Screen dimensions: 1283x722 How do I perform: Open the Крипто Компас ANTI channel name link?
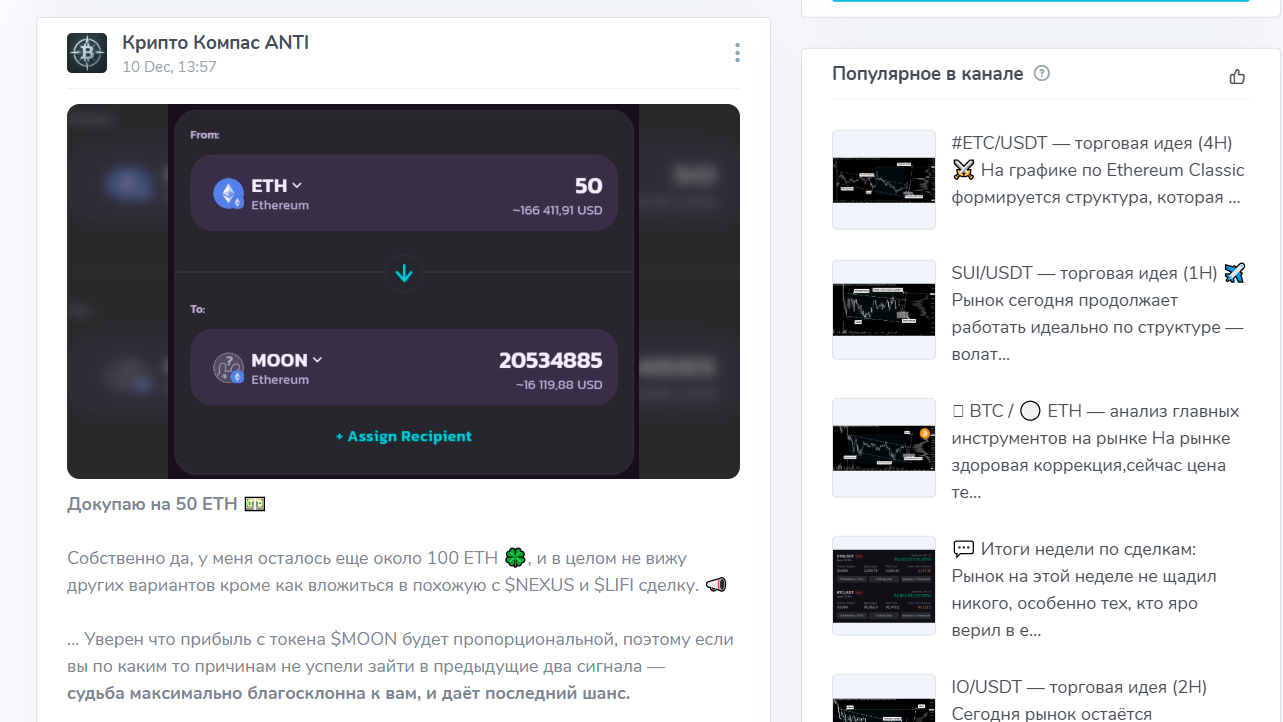[215, 42]
